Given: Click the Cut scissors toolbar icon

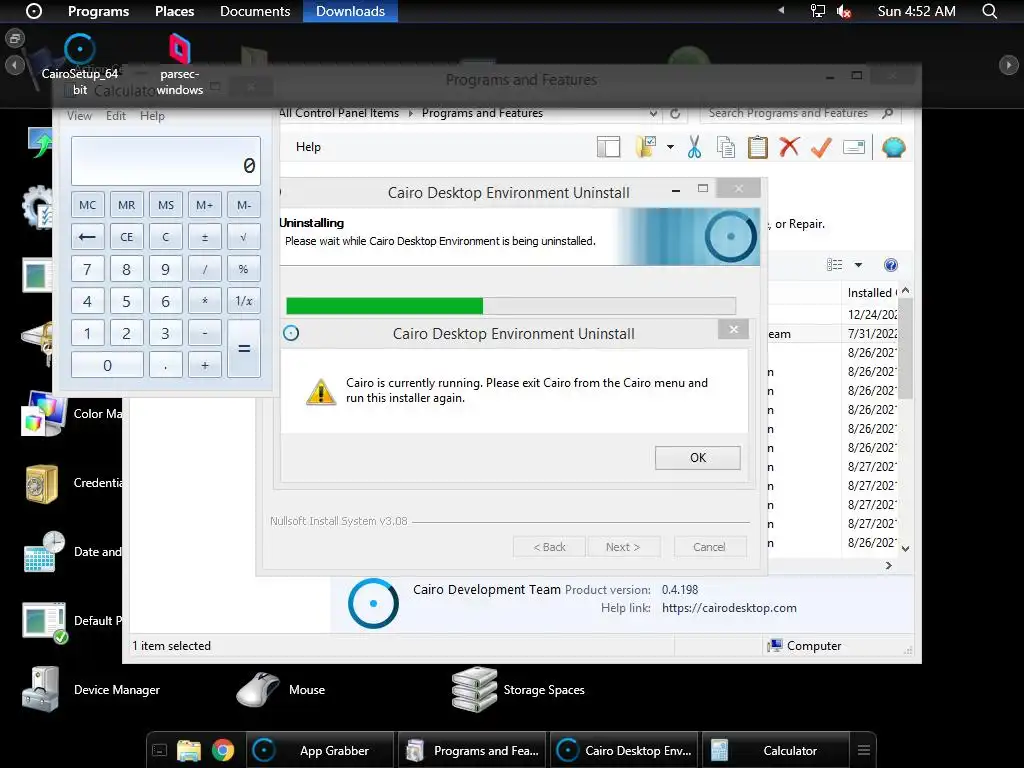Looking at the screenshot, I should [694, 147].
